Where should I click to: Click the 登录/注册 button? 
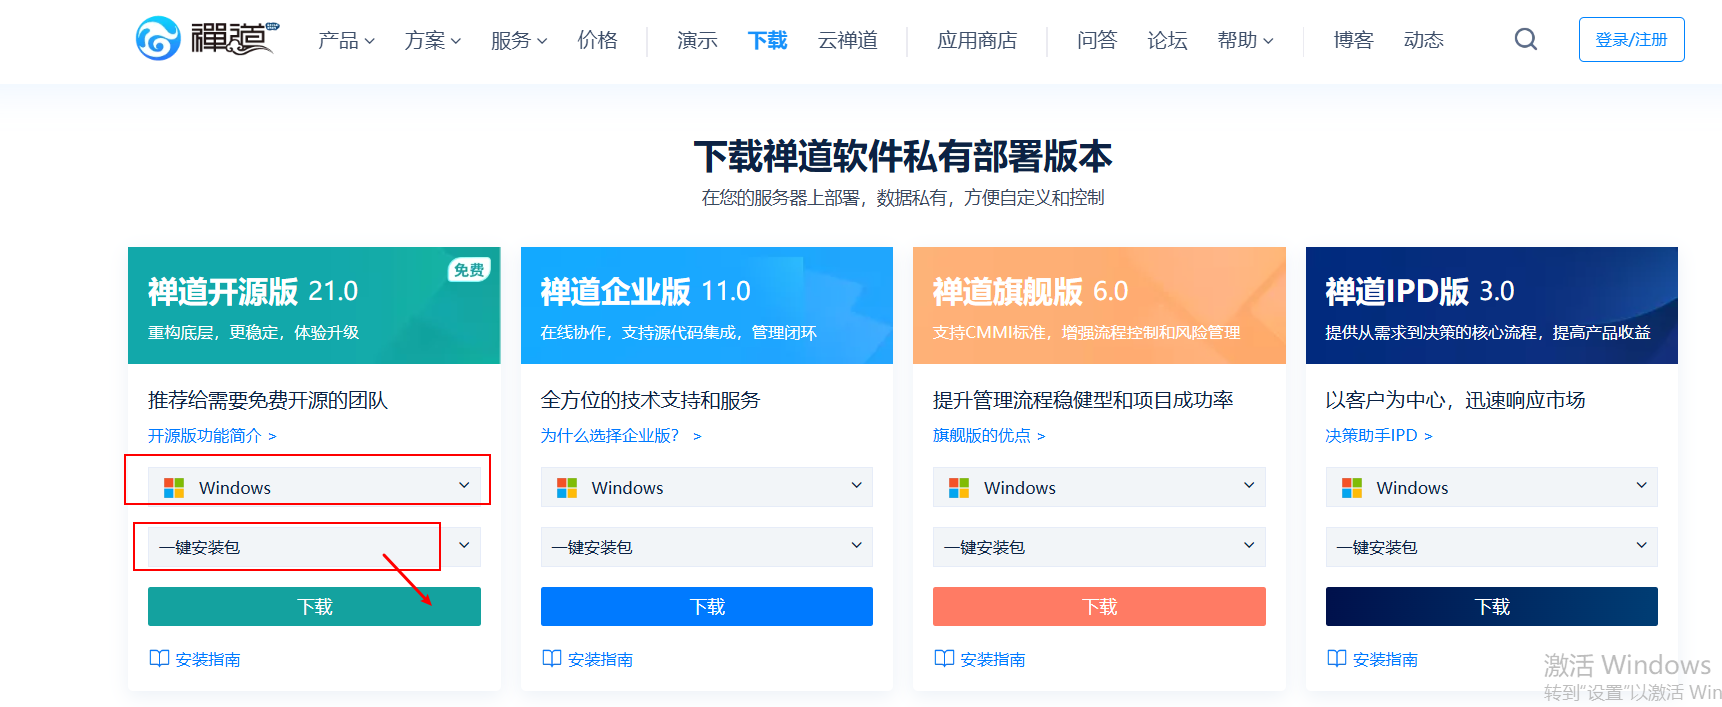1632,39
